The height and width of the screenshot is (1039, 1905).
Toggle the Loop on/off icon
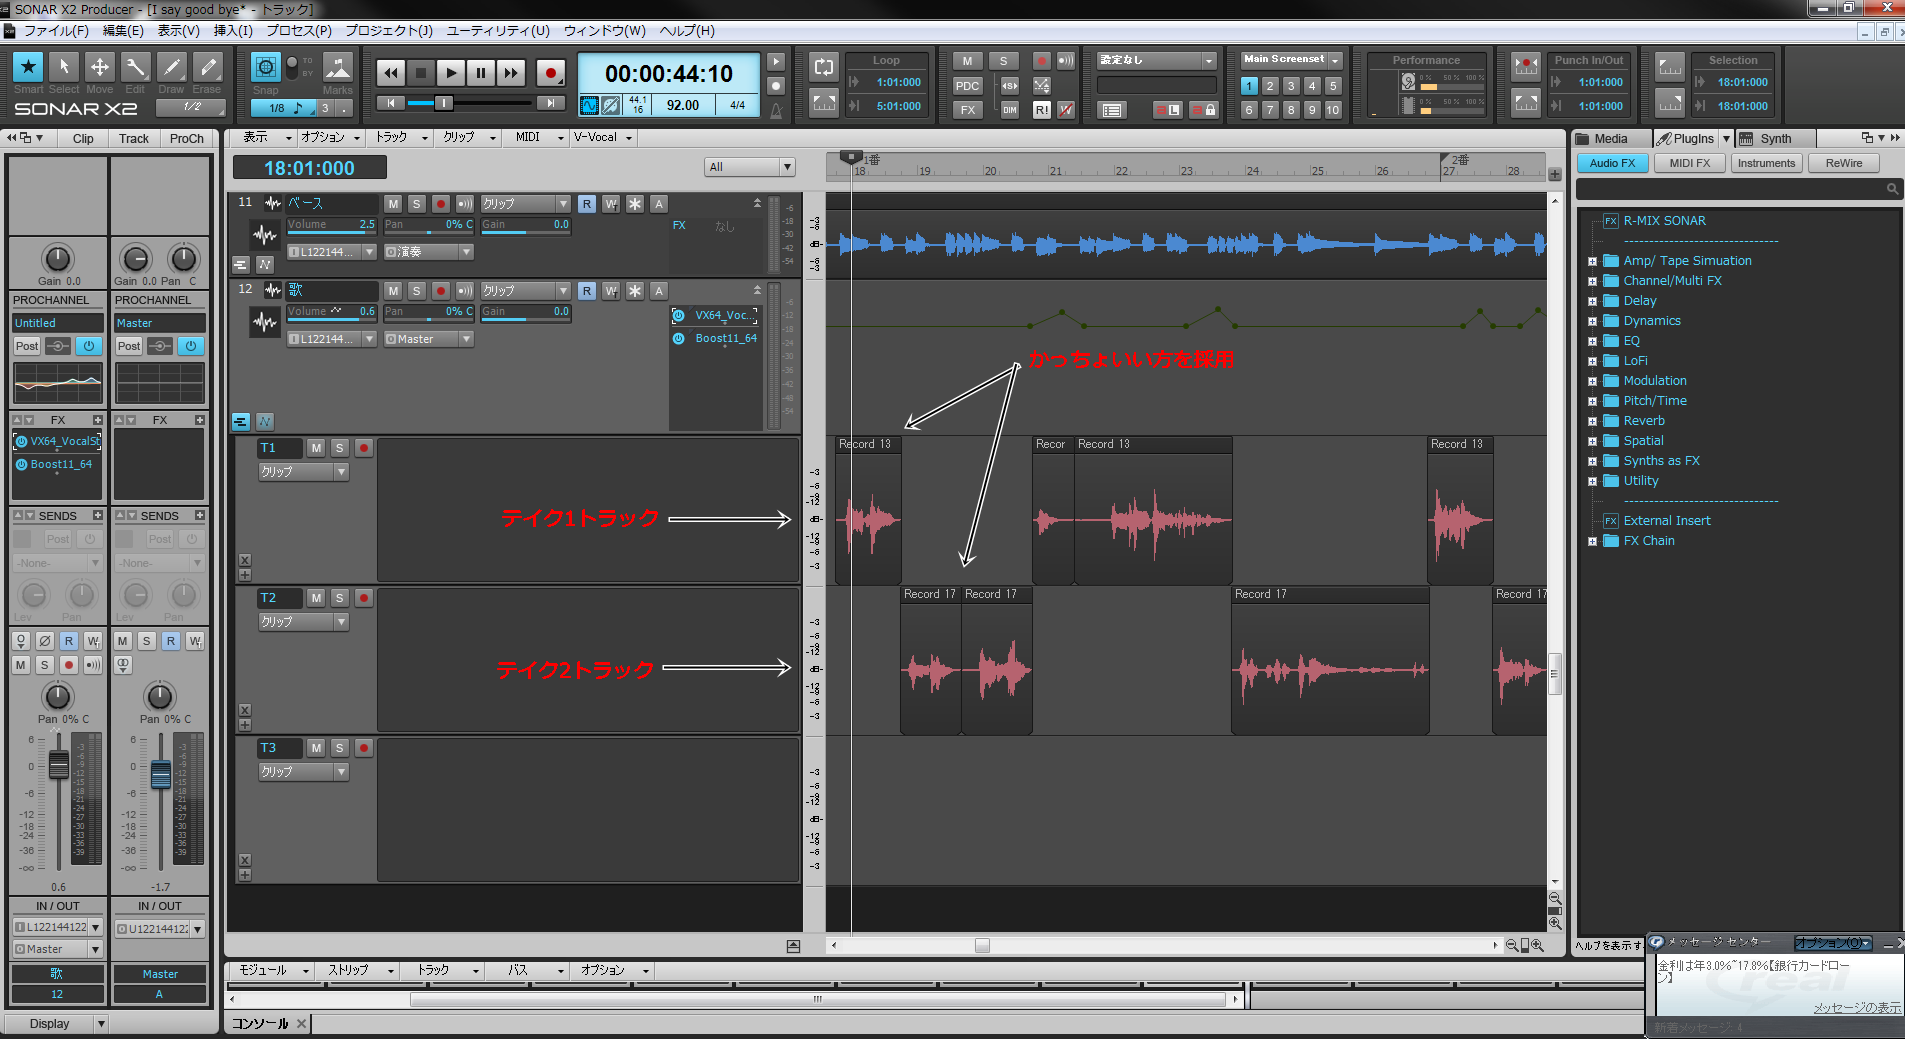pyautogui.click(x=824, y=67)
